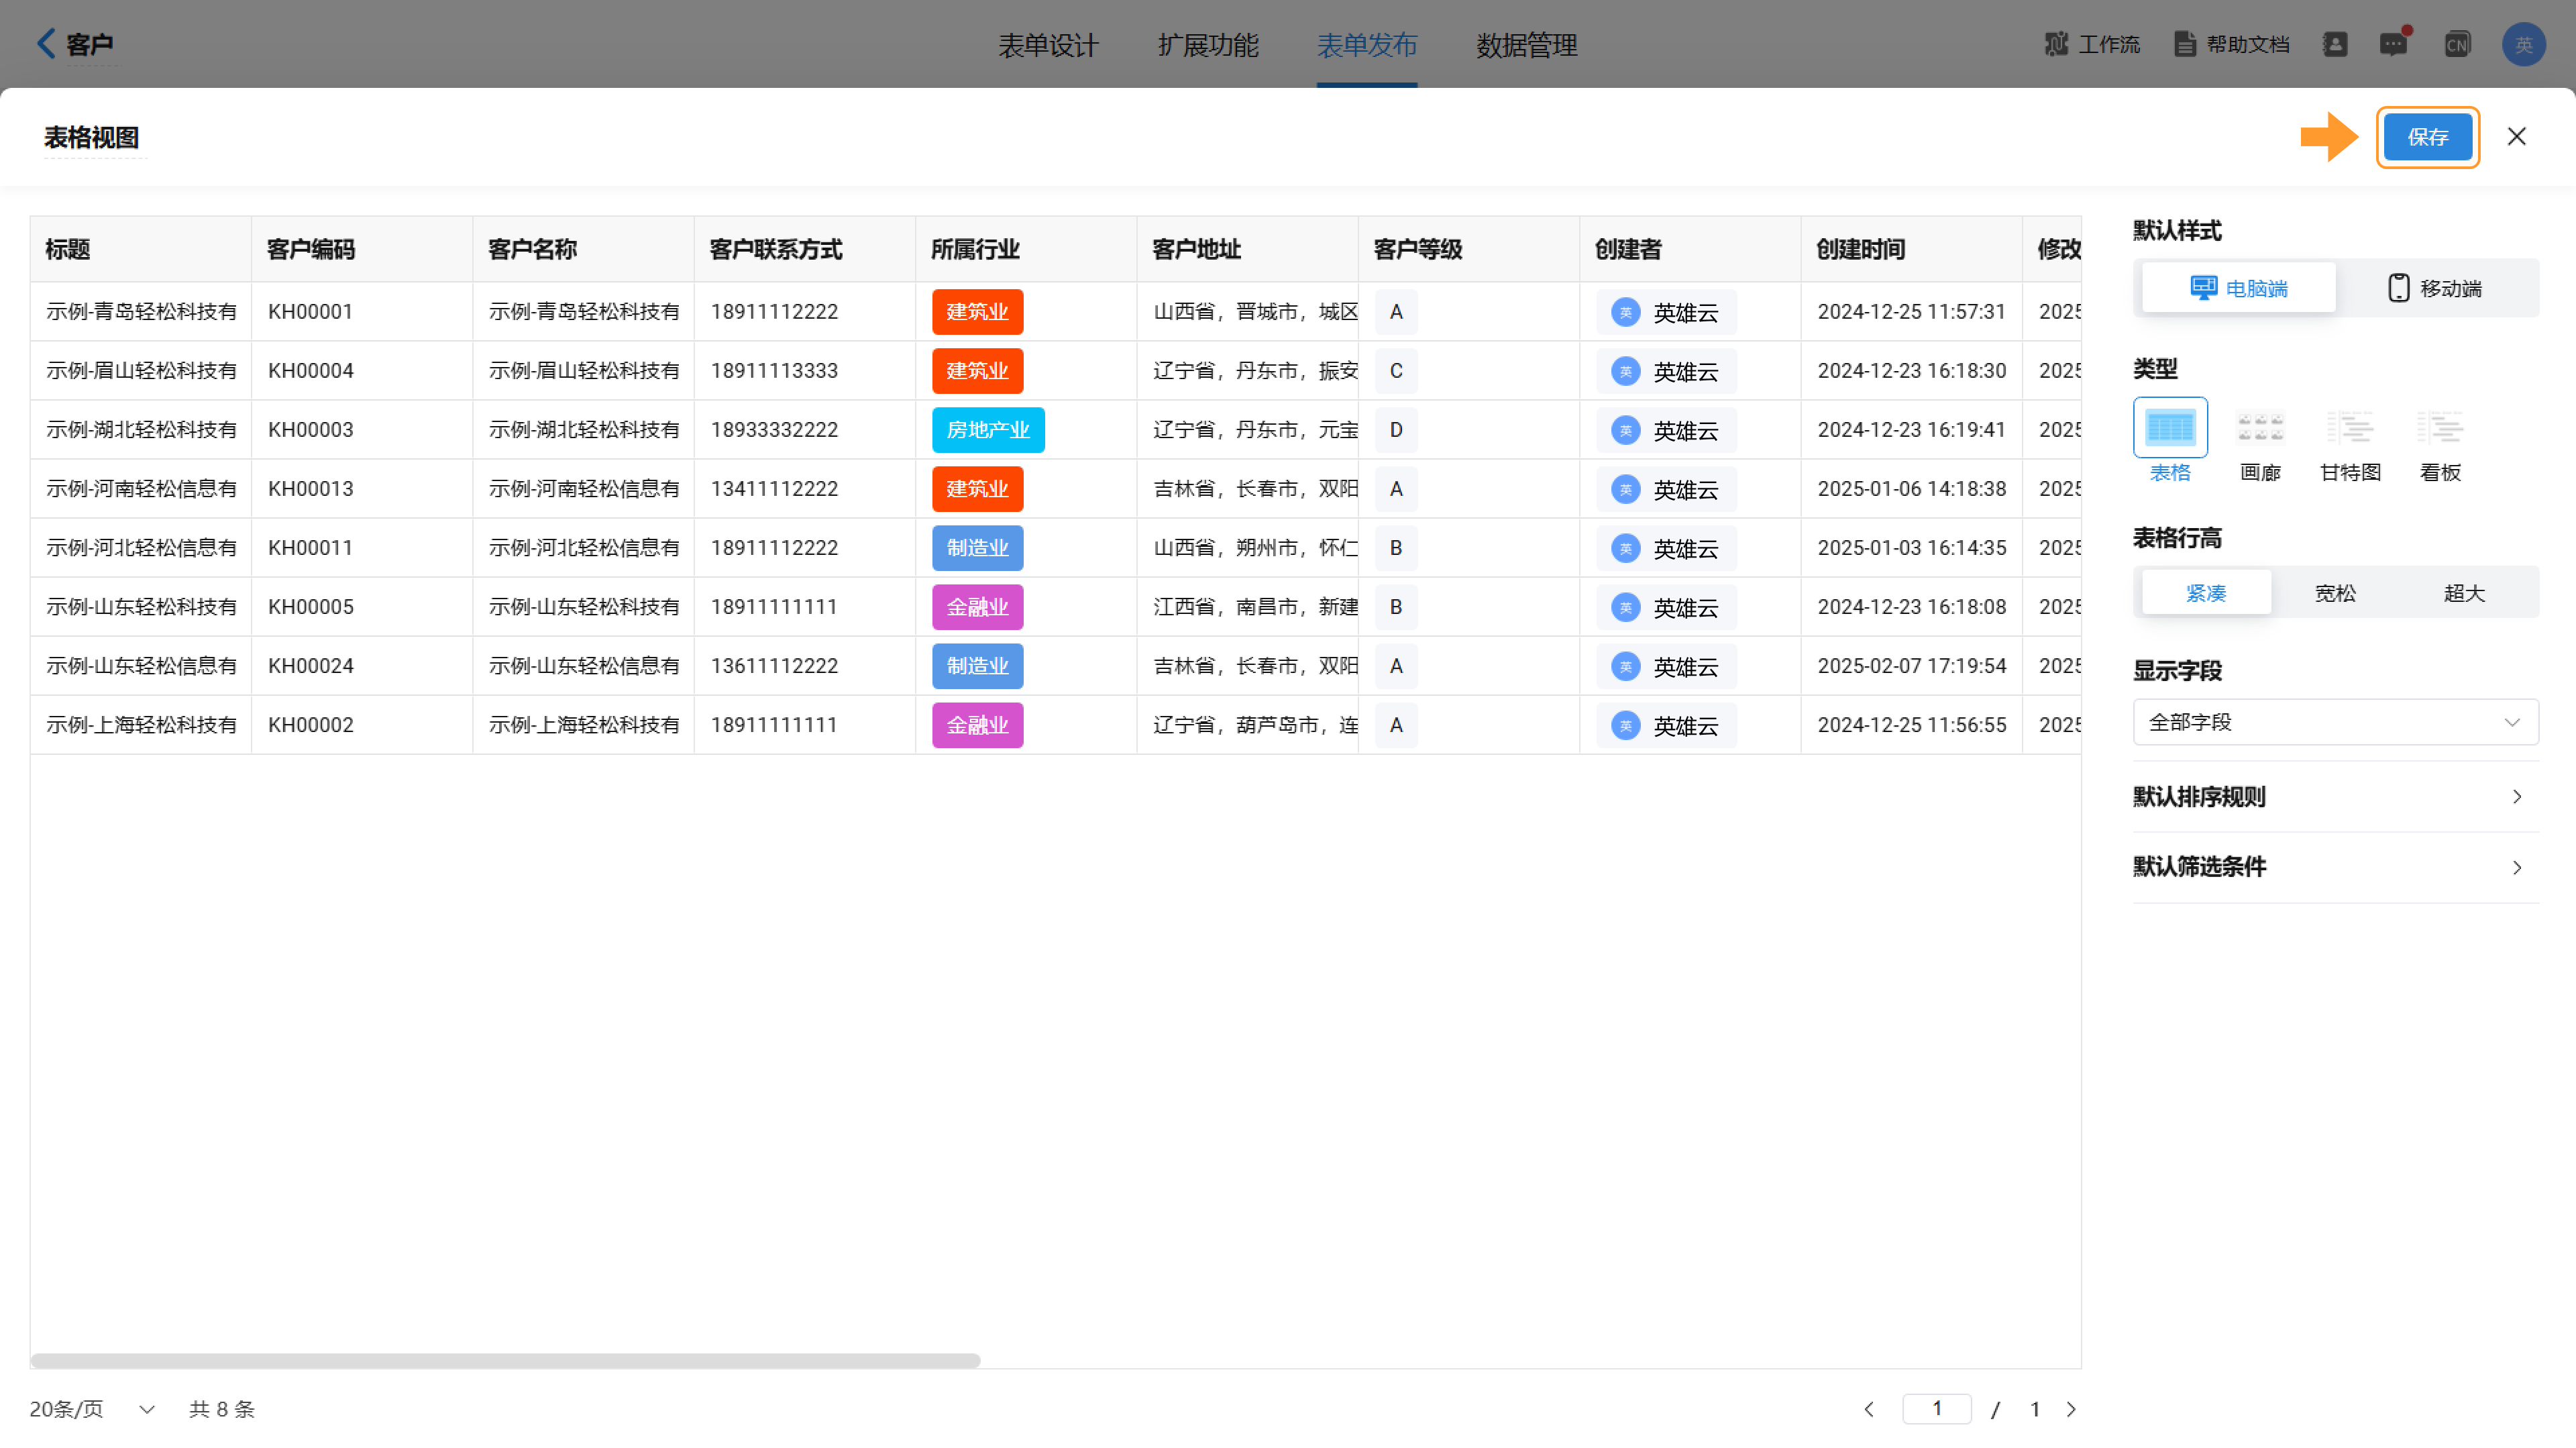
Task: Click the 客户 form name in header
Action: click(x=90, y=45)
